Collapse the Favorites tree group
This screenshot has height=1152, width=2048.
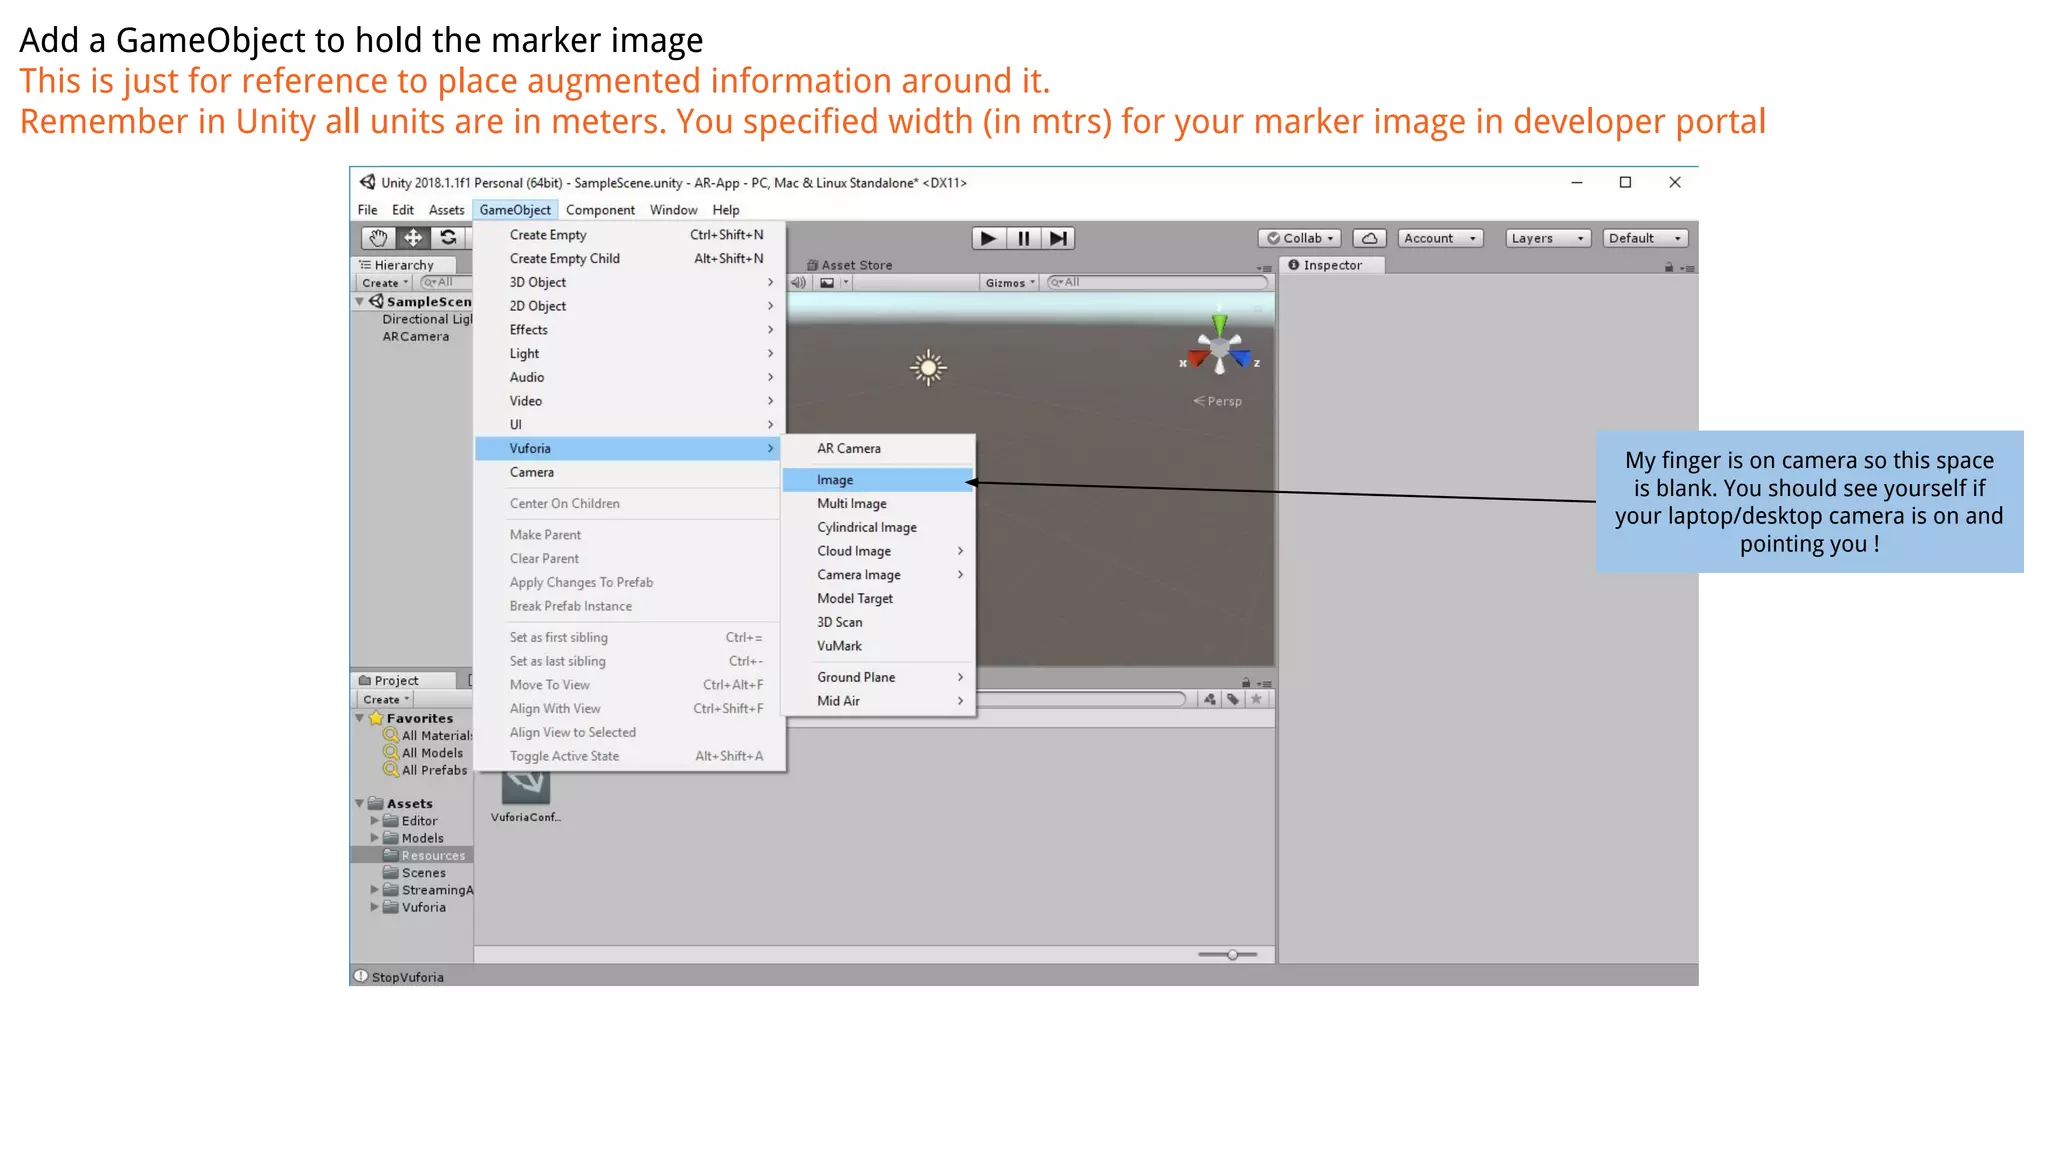click(359, 718)
